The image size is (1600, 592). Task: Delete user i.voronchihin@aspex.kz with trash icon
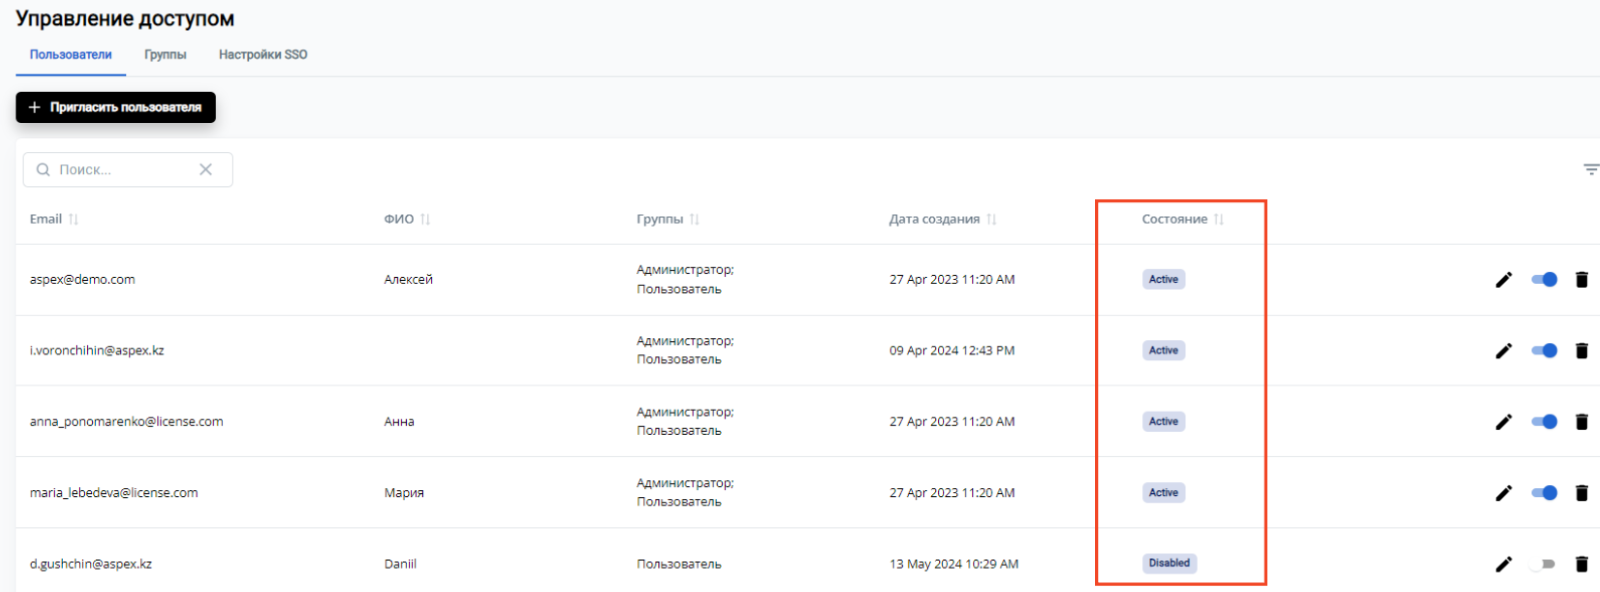[x=1581, y=351]
